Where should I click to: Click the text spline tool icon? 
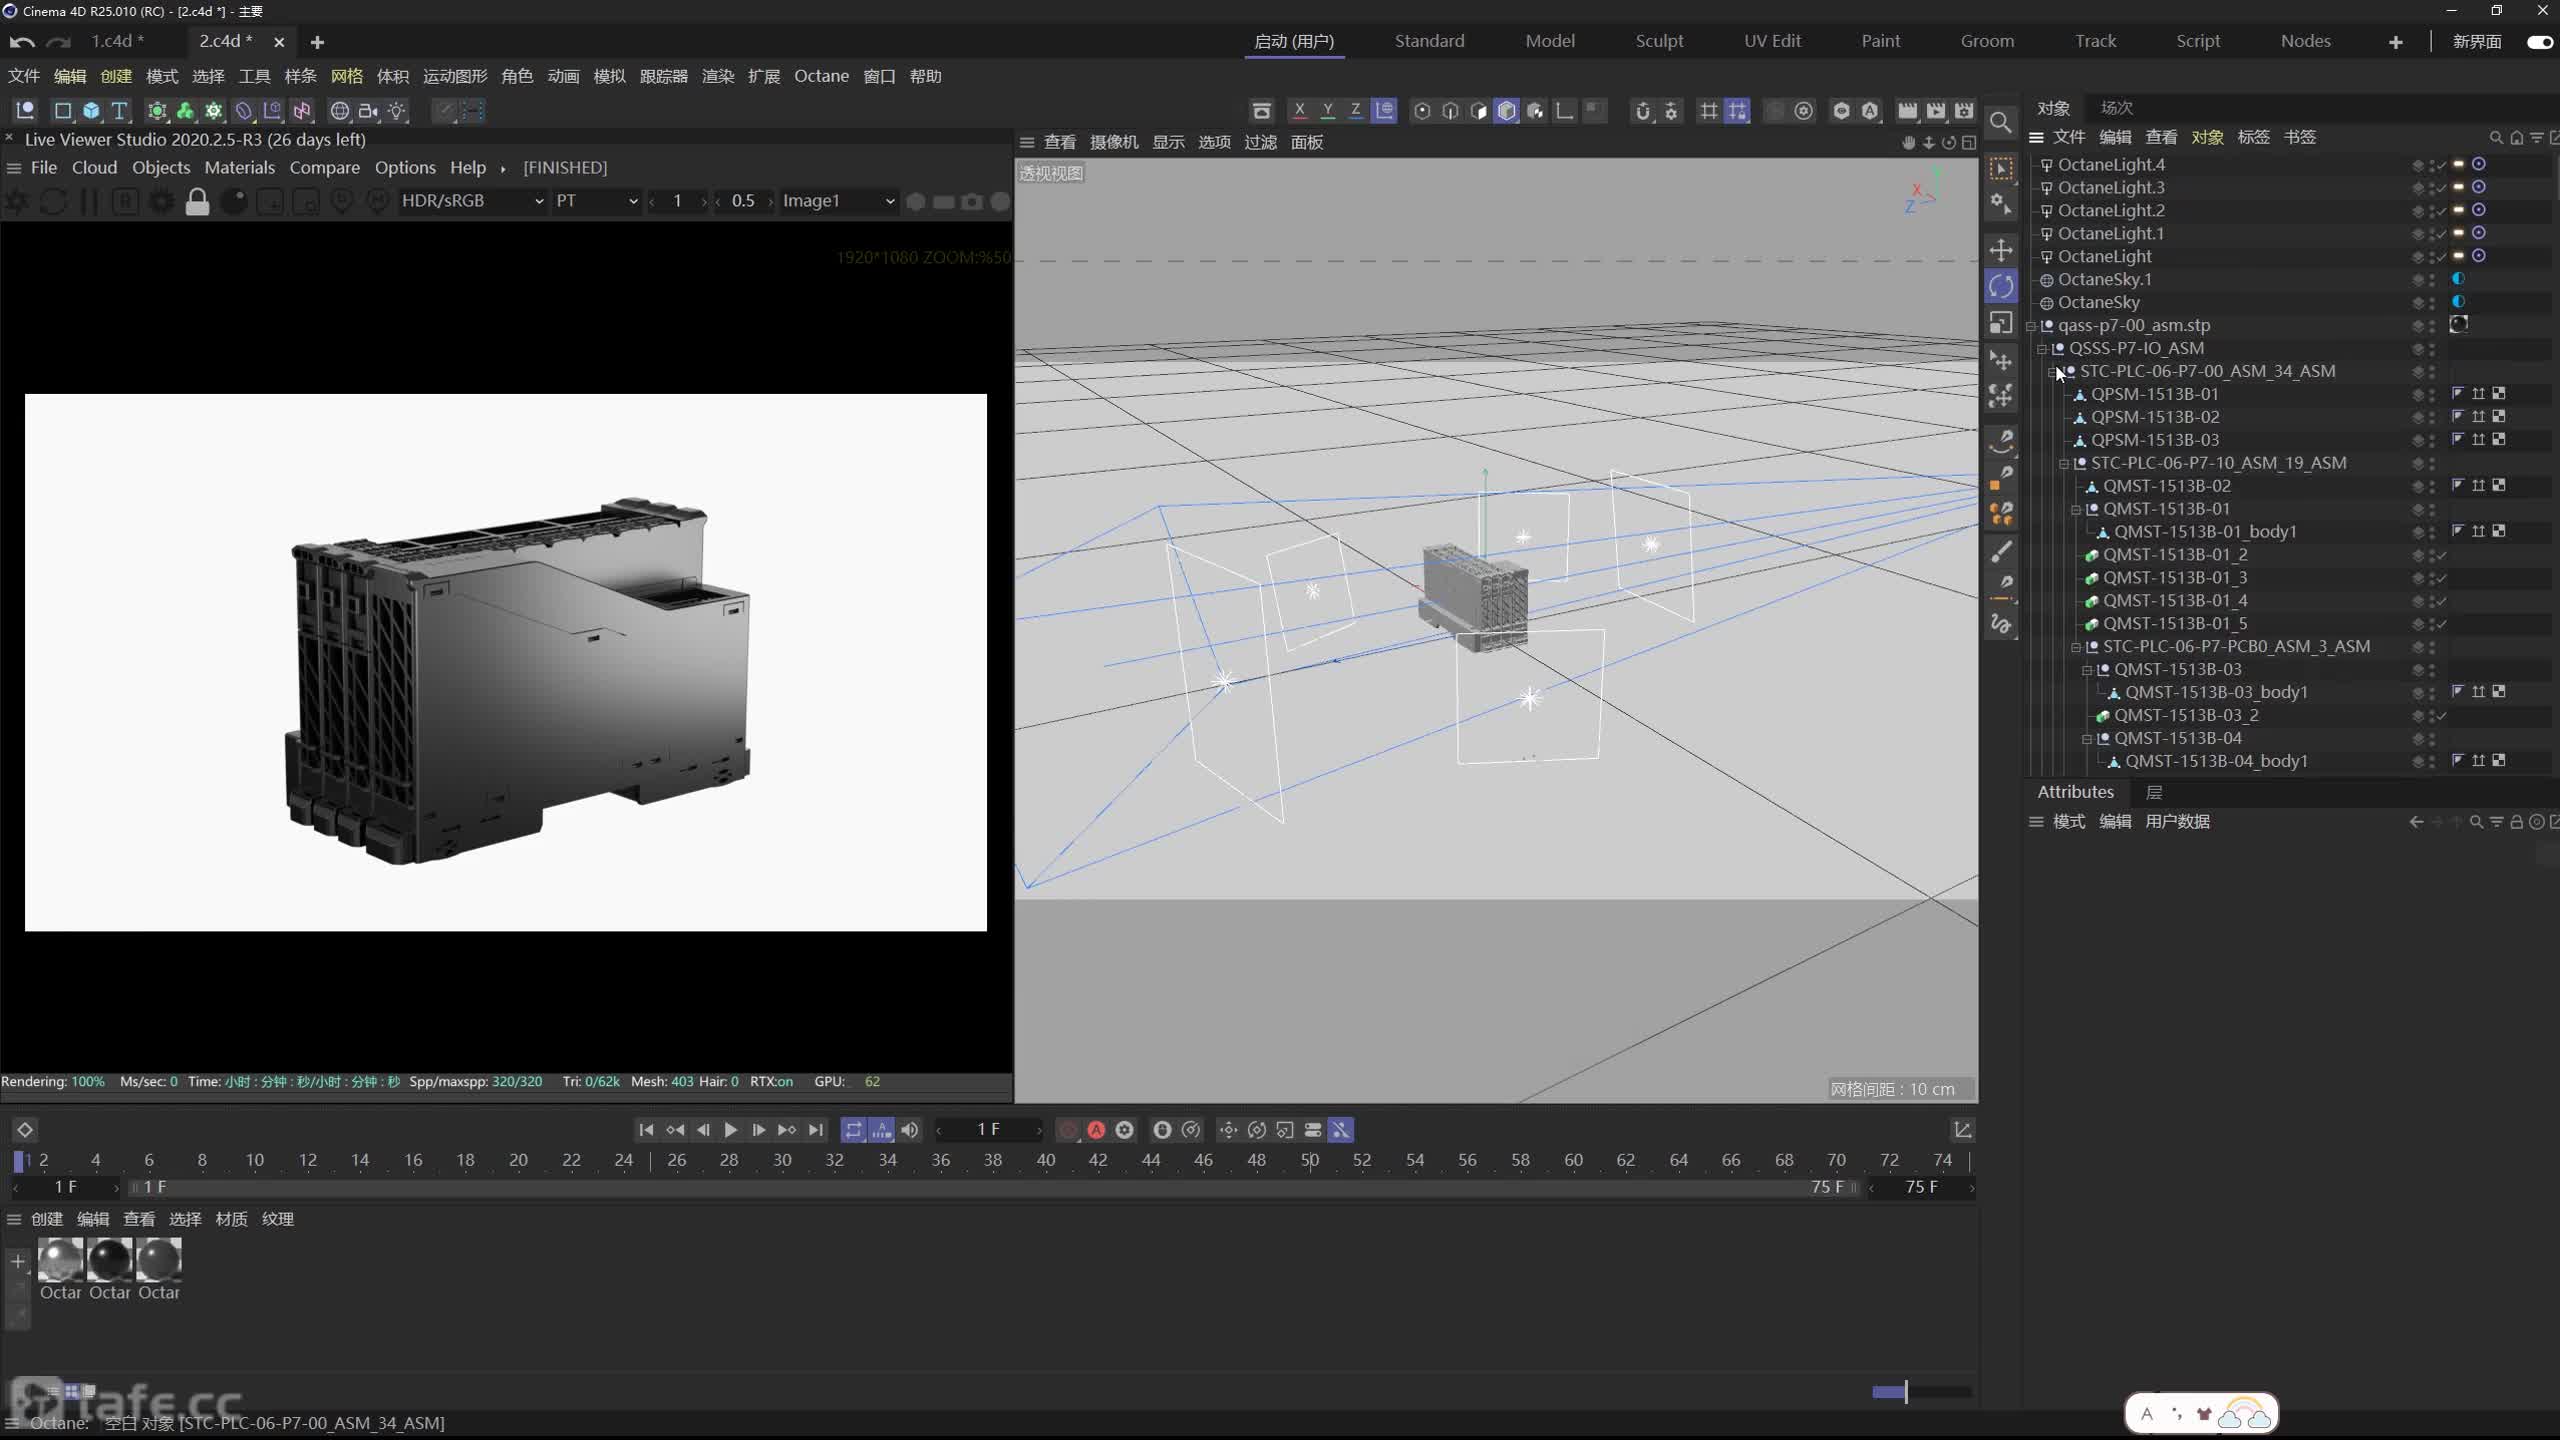click(x=119, y=110)
